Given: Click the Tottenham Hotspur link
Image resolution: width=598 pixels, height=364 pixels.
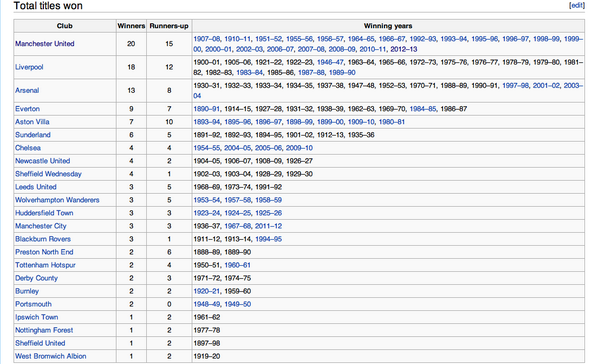Looking at the screenshot, I should coord(45,265).
